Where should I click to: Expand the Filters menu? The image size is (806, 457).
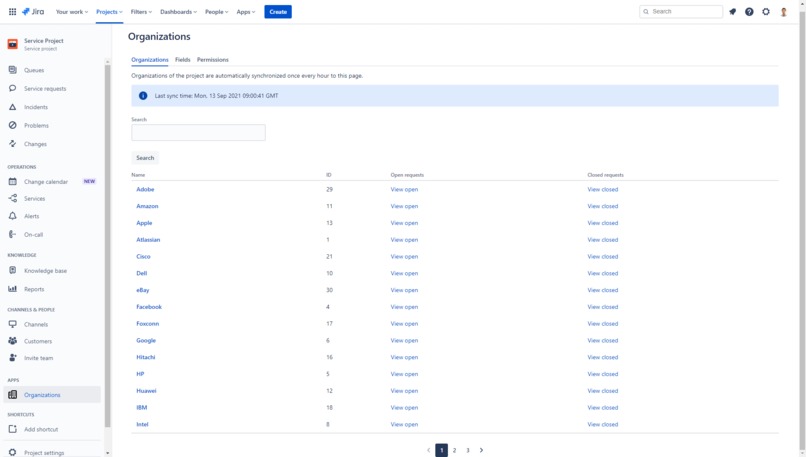pos(141,12)
